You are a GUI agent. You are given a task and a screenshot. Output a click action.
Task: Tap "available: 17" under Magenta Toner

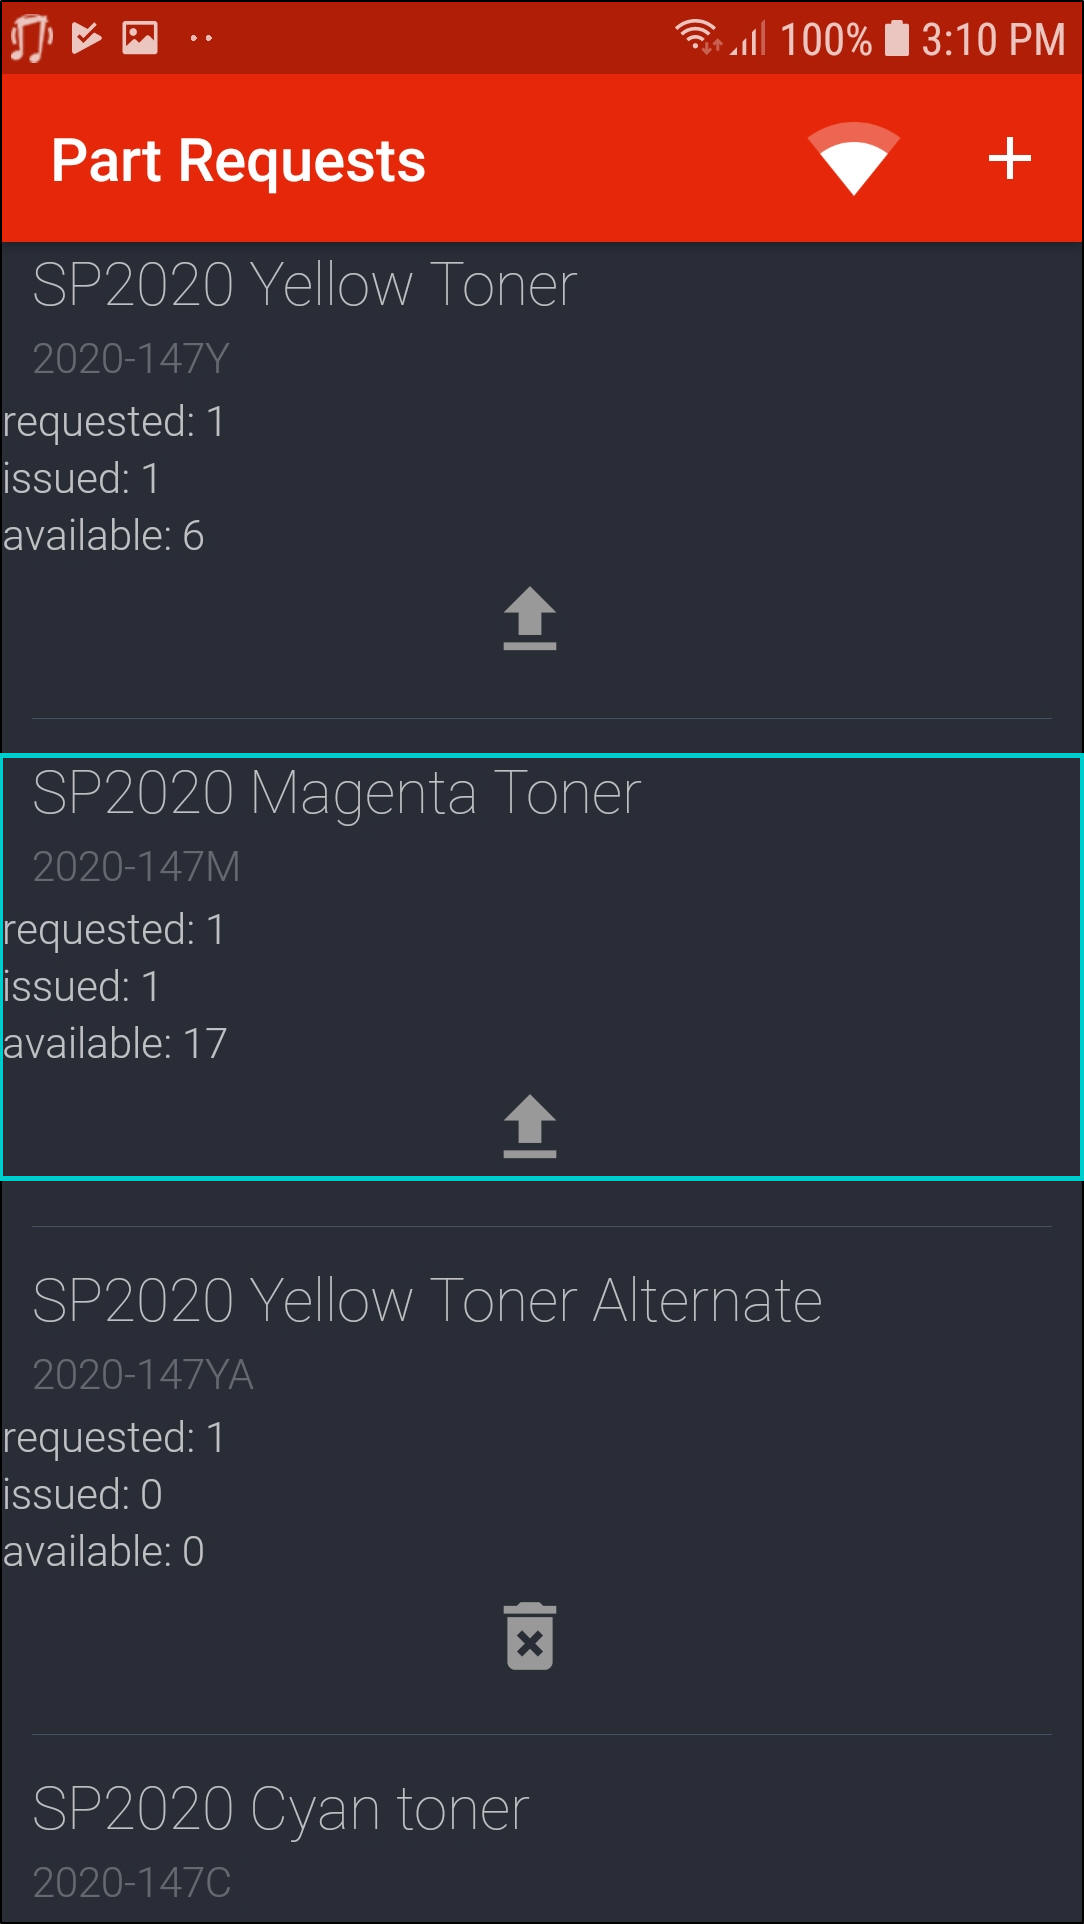(x=115, y=1044)
